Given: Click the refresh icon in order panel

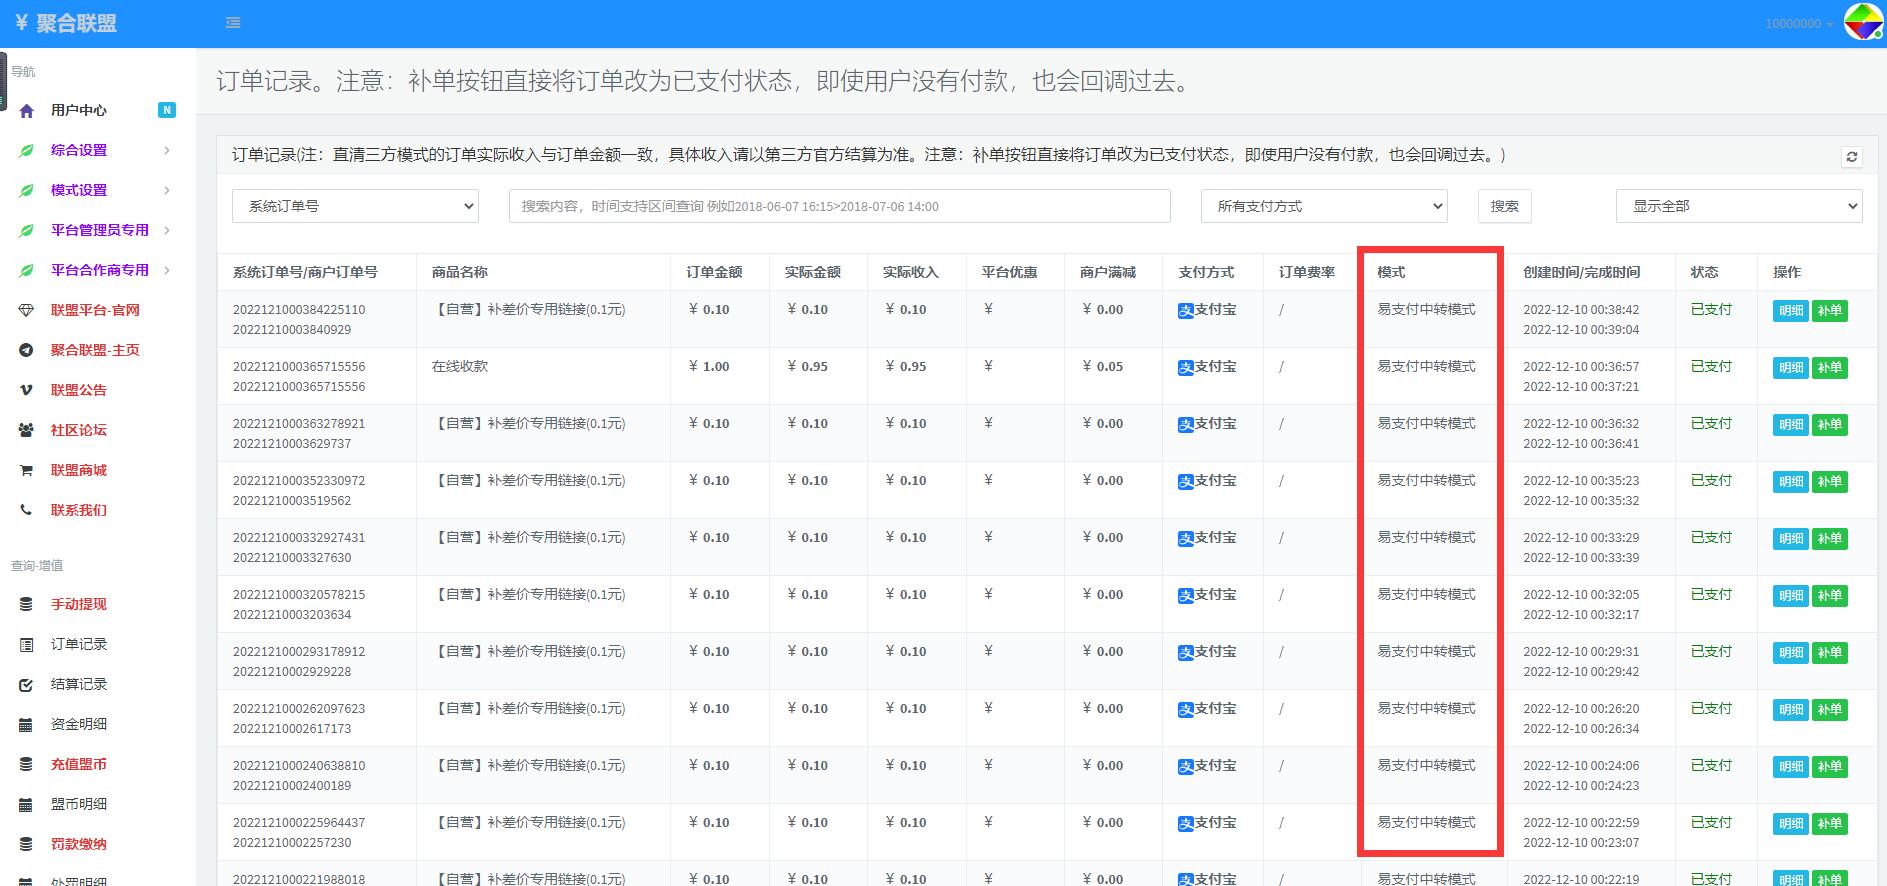Looking at the screenshot, I should (1852, 157).
